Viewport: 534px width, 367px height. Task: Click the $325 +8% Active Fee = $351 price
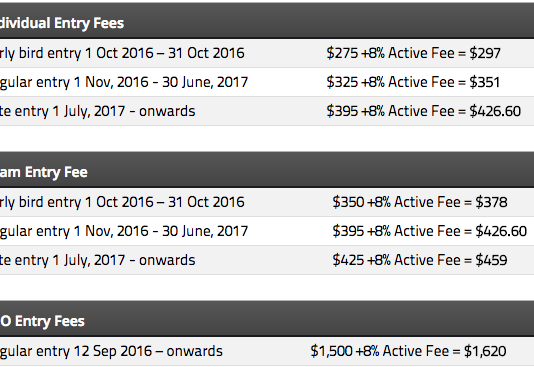click(x=413, y=82)
